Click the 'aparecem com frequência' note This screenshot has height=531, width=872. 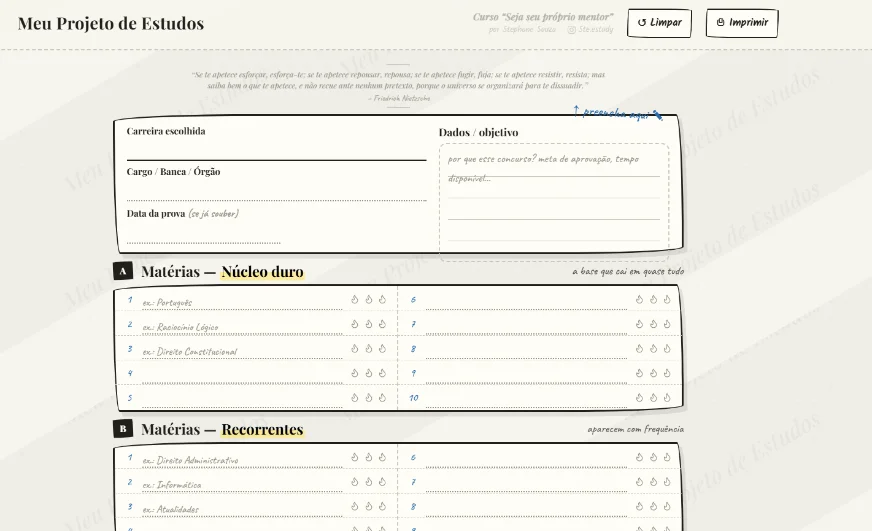pyautogui.click(x=636, y=429)
